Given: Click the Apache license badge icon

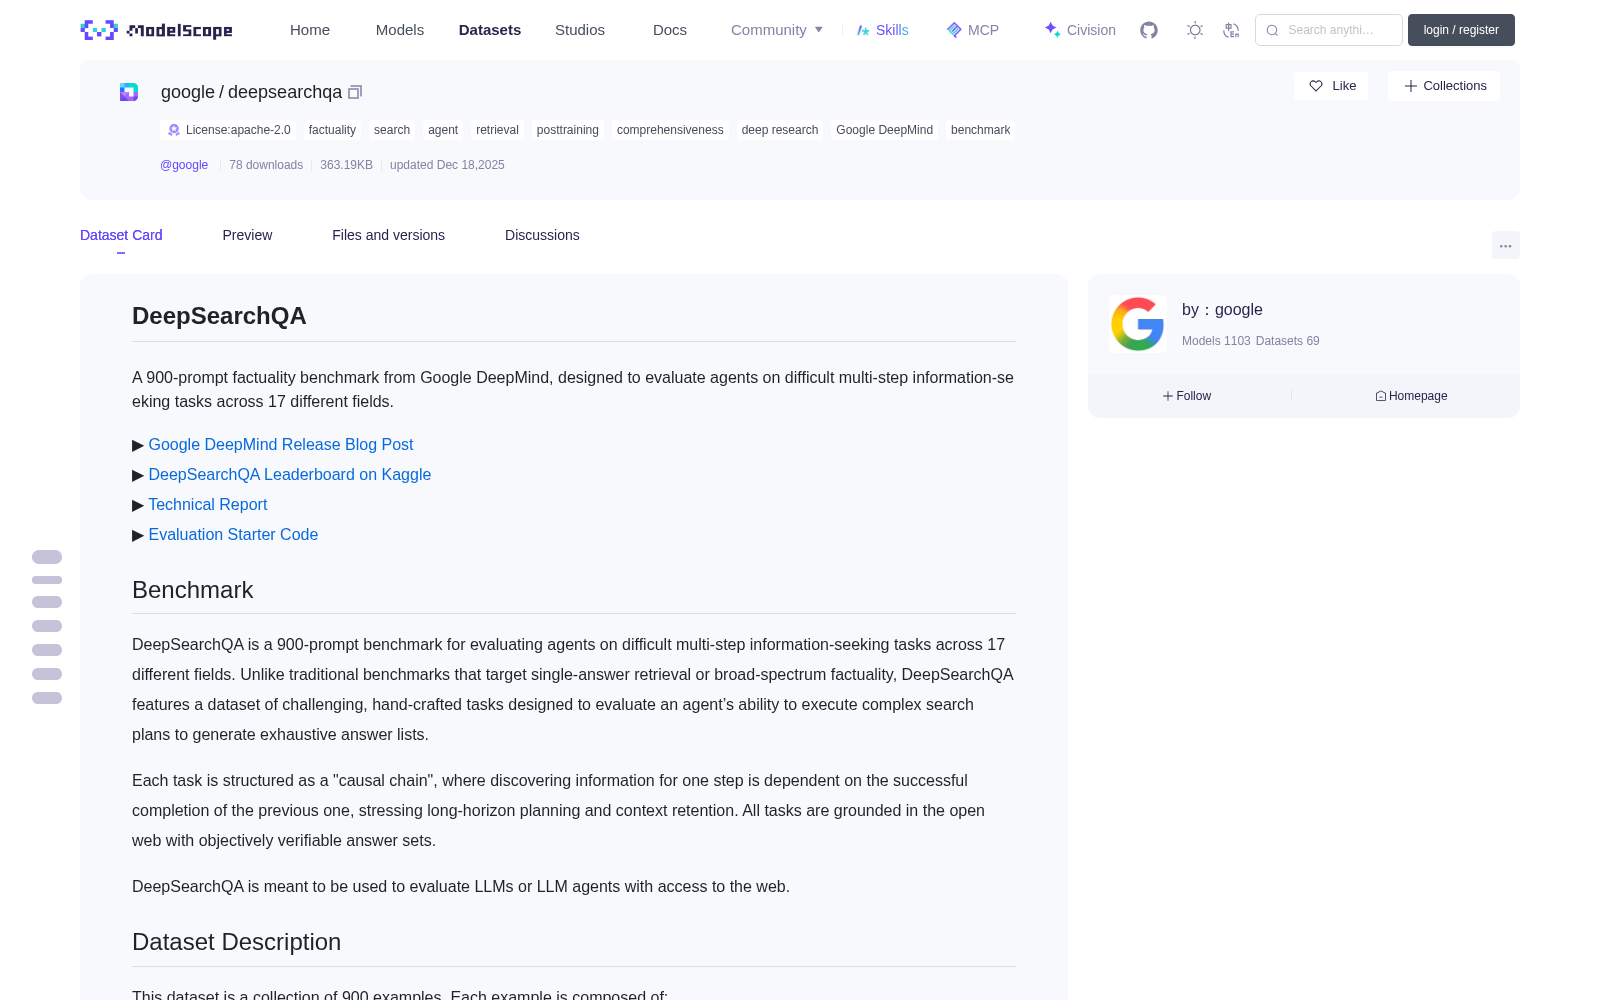Looking at the screenshot, I should [x=174, y=130].
